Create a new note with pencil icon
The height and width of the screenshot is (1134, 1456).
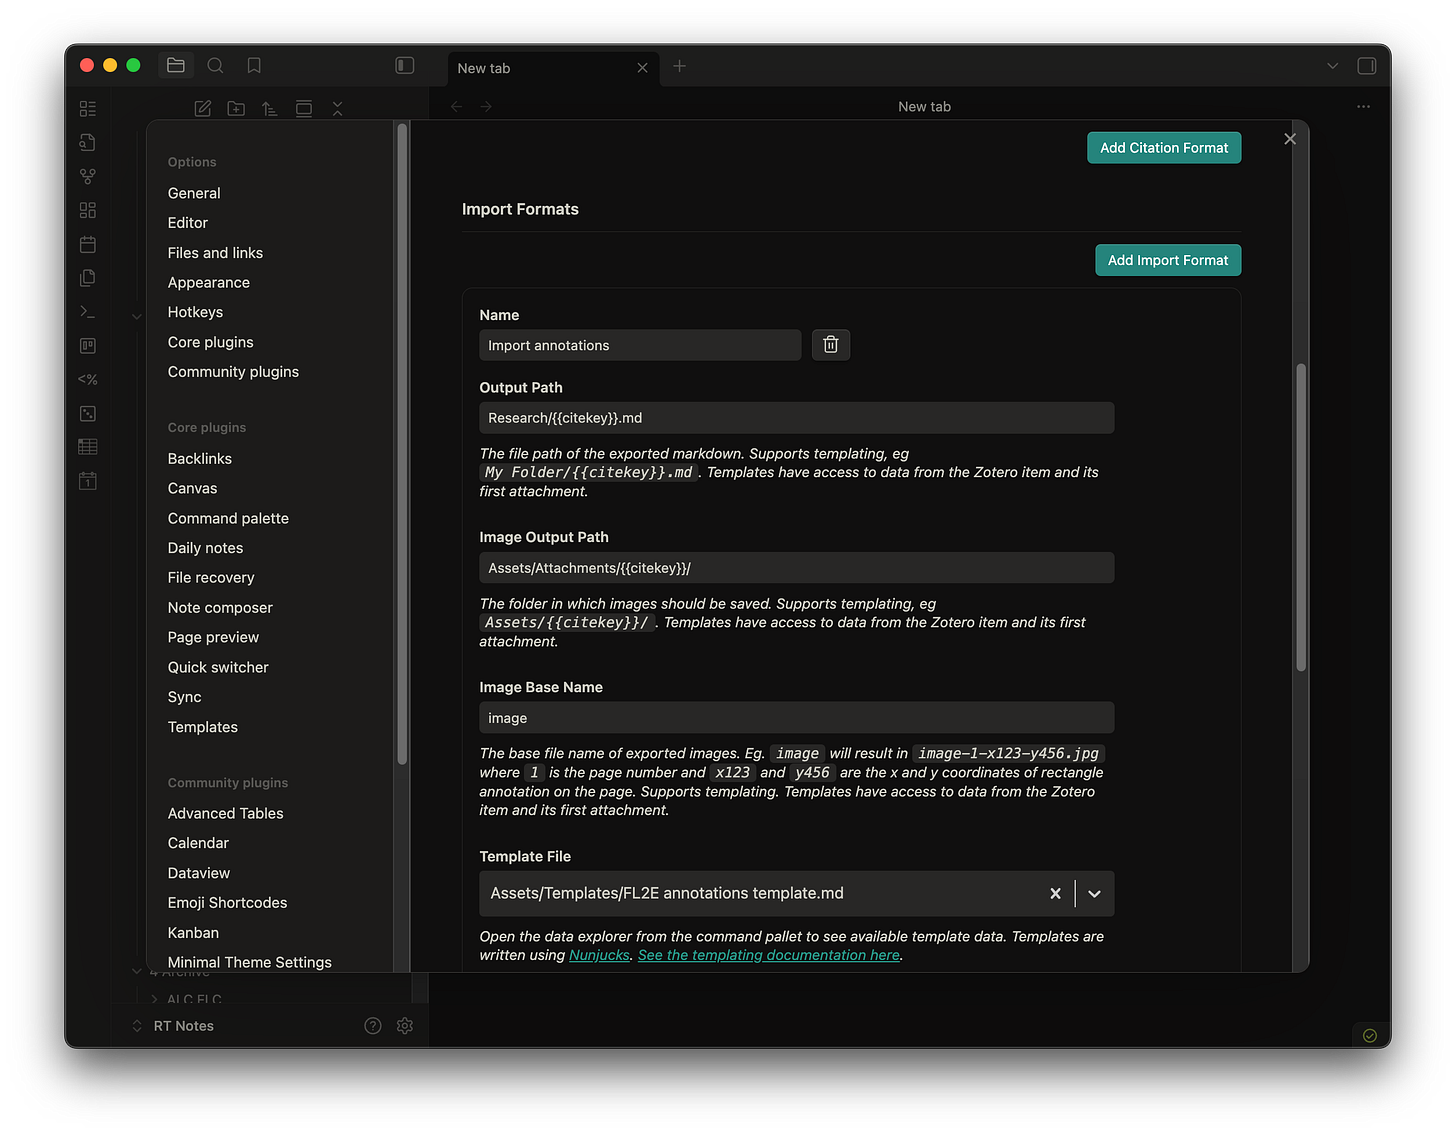[x=202, y=108]
